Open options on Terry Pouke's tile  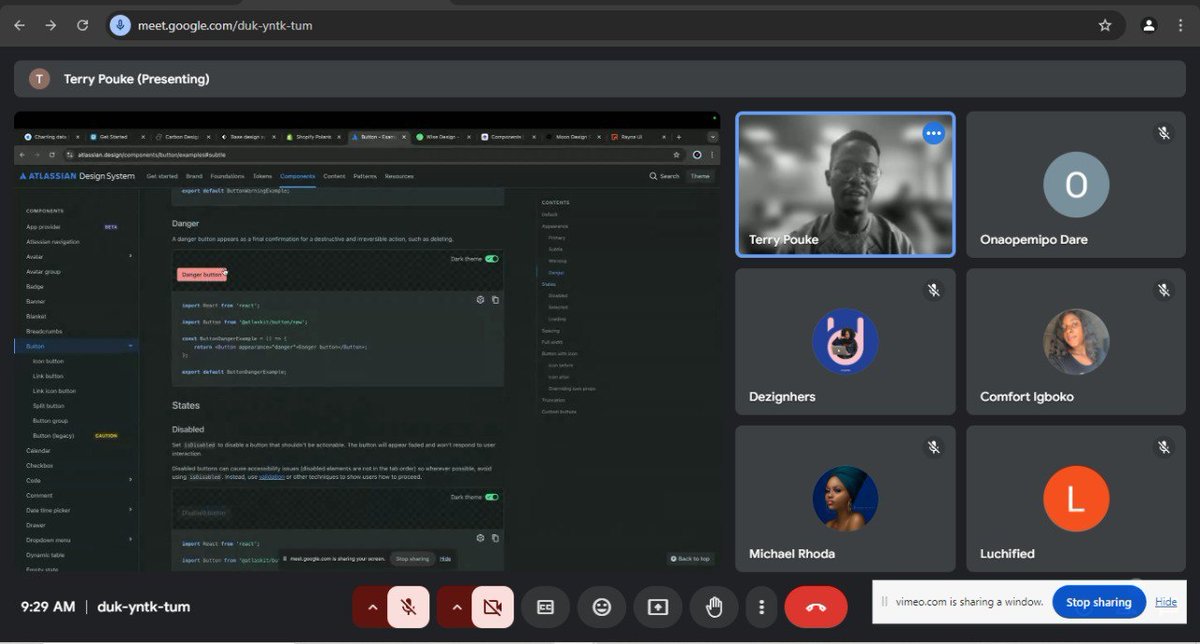pos(934,133)
